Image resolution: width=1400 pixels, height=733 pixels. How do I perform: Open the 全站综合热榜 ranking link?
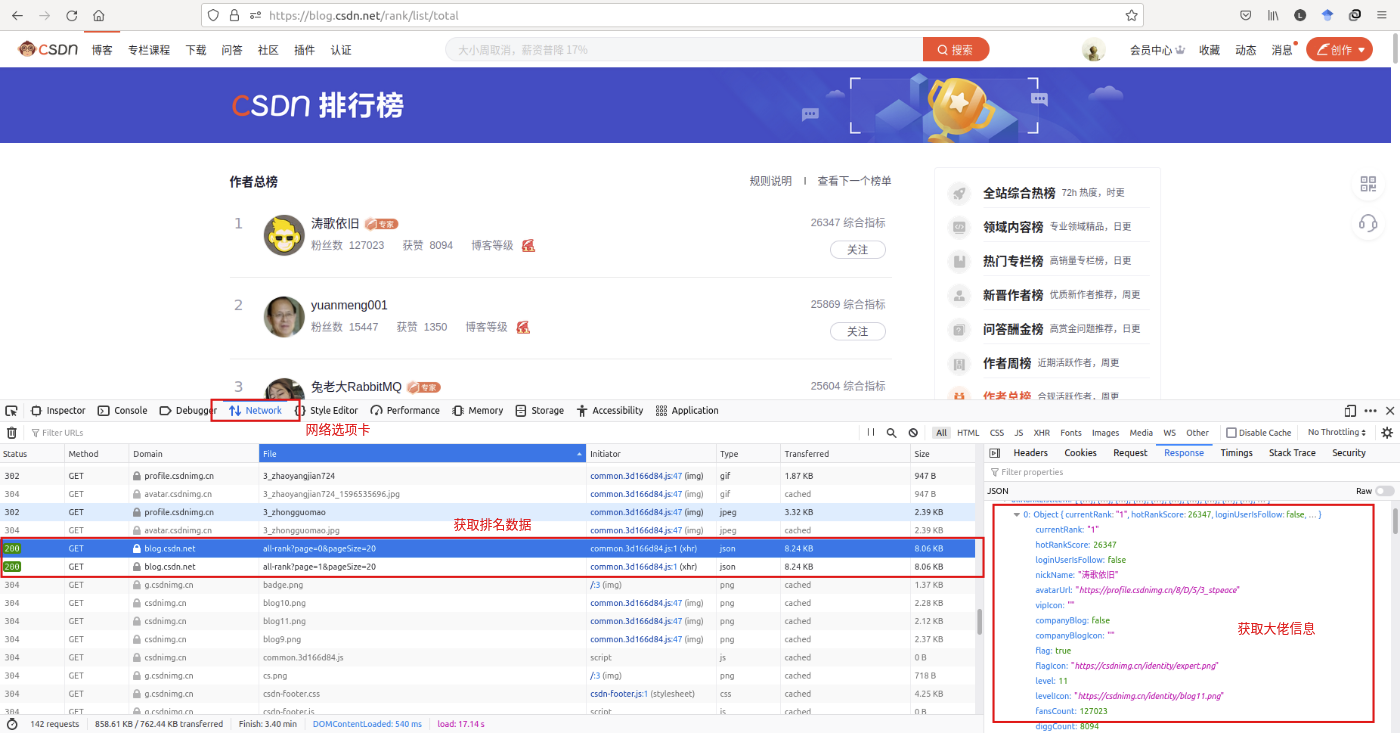1019,193
